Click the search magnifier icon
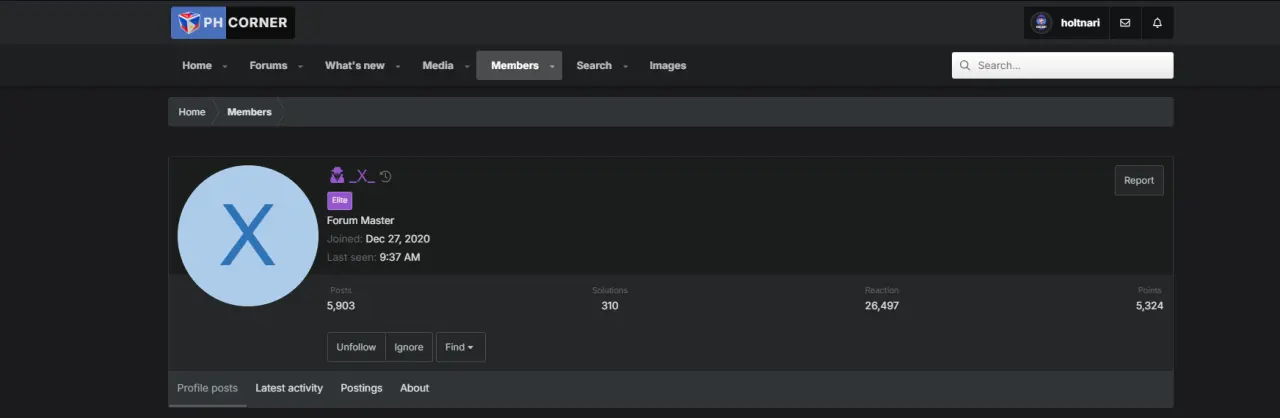The width and height of the screenshot is (1280, 418). [965, 65]
